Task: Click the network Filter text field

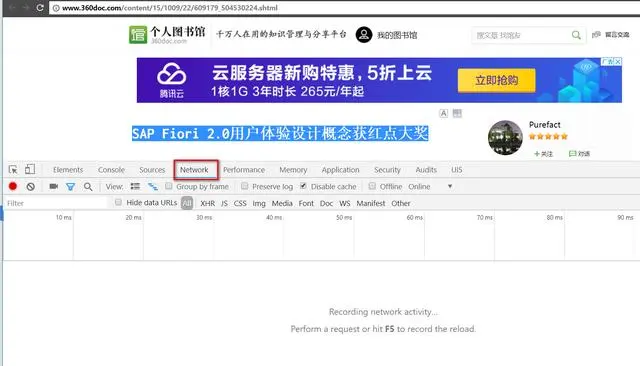Action: click(x=56, y=203)
